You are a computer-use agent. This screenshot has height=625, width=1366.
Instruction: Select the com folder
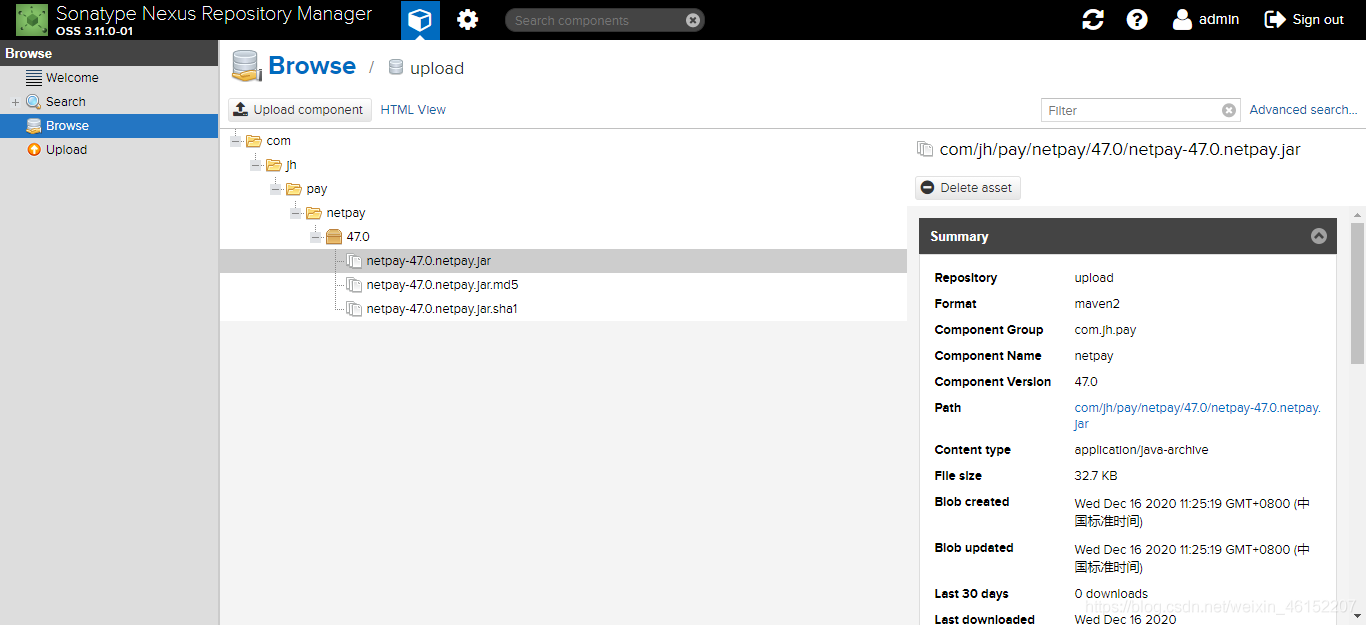(278, 141)
